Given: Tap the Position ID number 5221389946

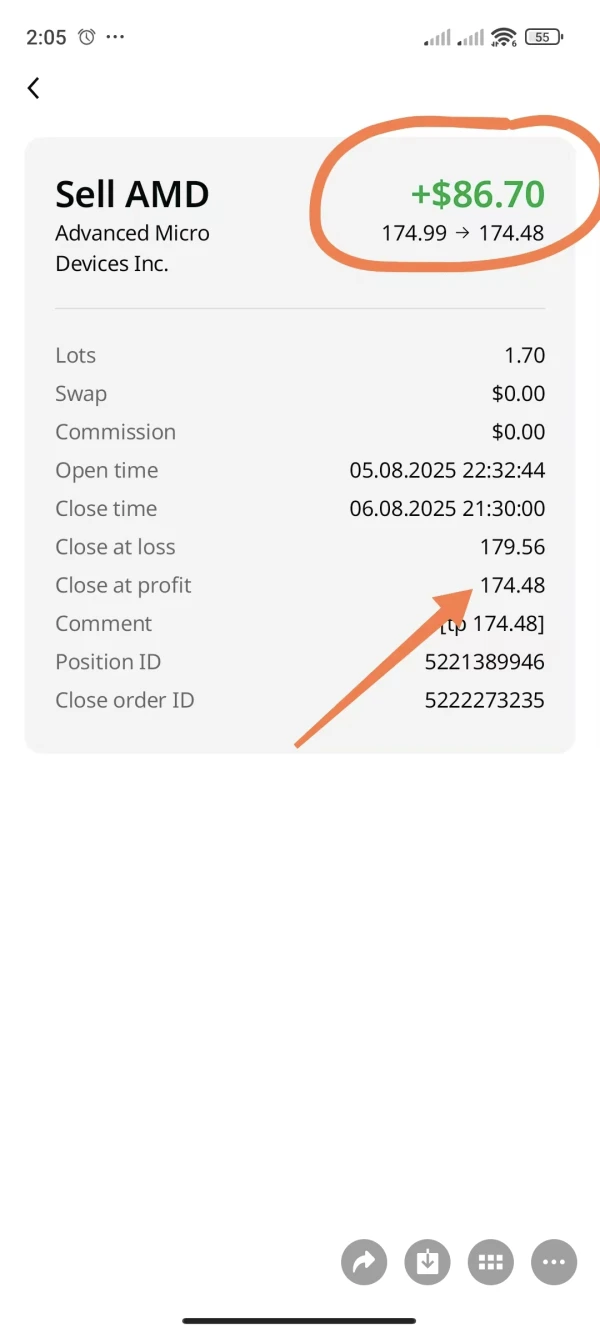Looking at the screenshot, I should 485,662.
